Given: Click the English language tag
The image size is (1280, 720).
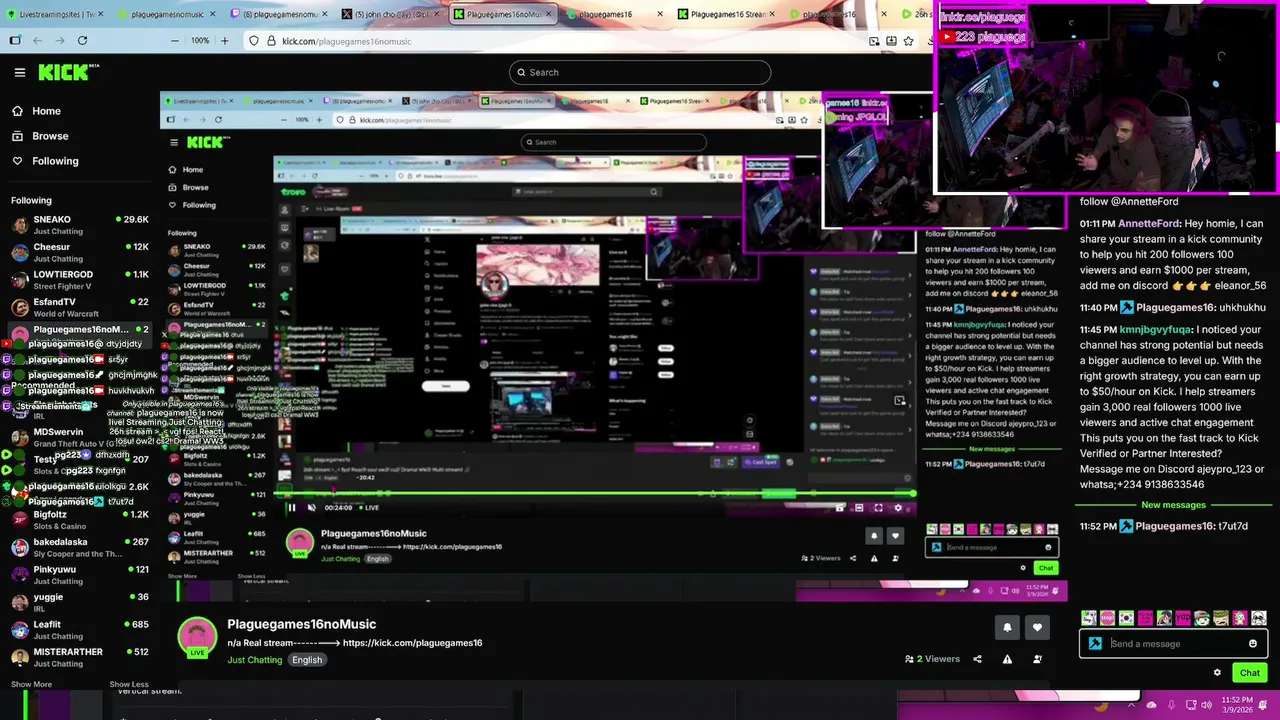Looking at the screenshot, I should [x=307, y=660].
